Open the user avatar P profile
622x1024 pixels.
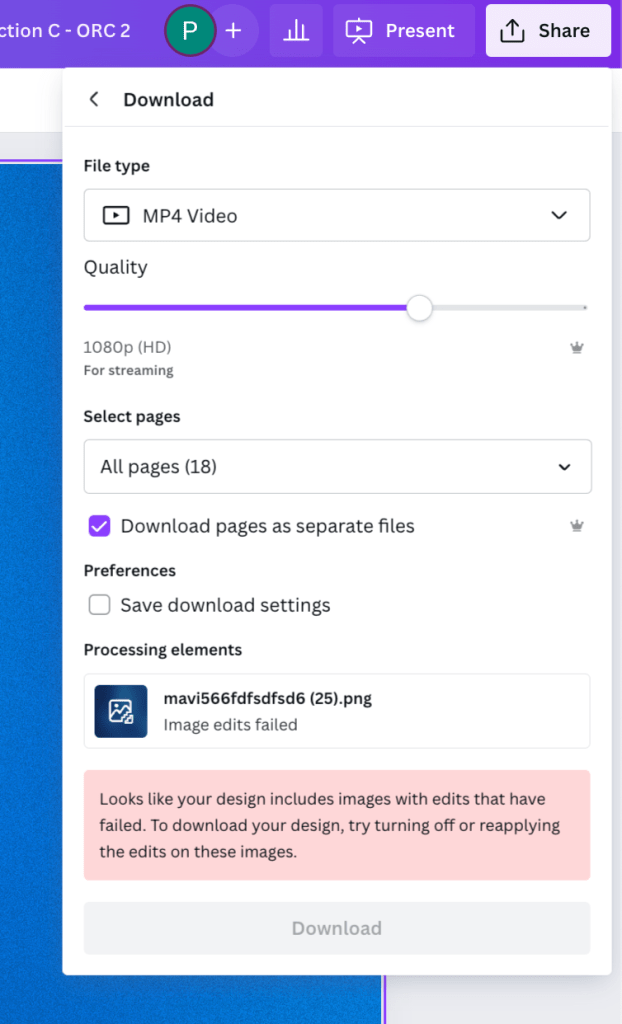[189, 30]
